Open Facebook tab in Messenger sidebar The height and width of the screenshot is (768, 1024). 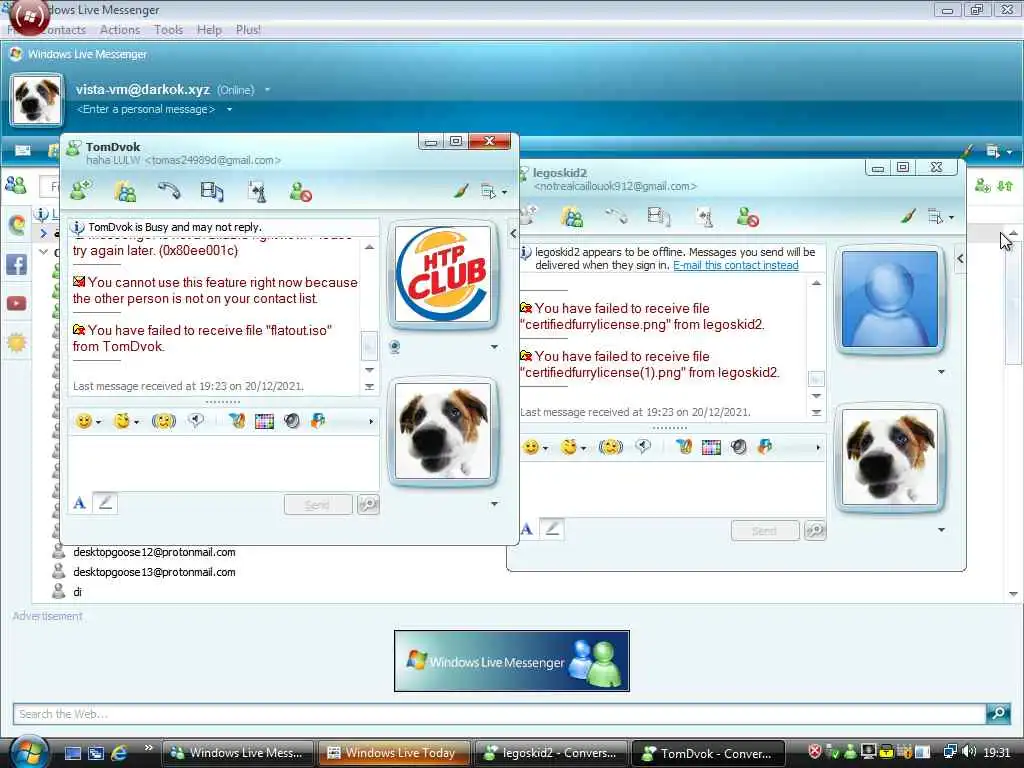16,264
